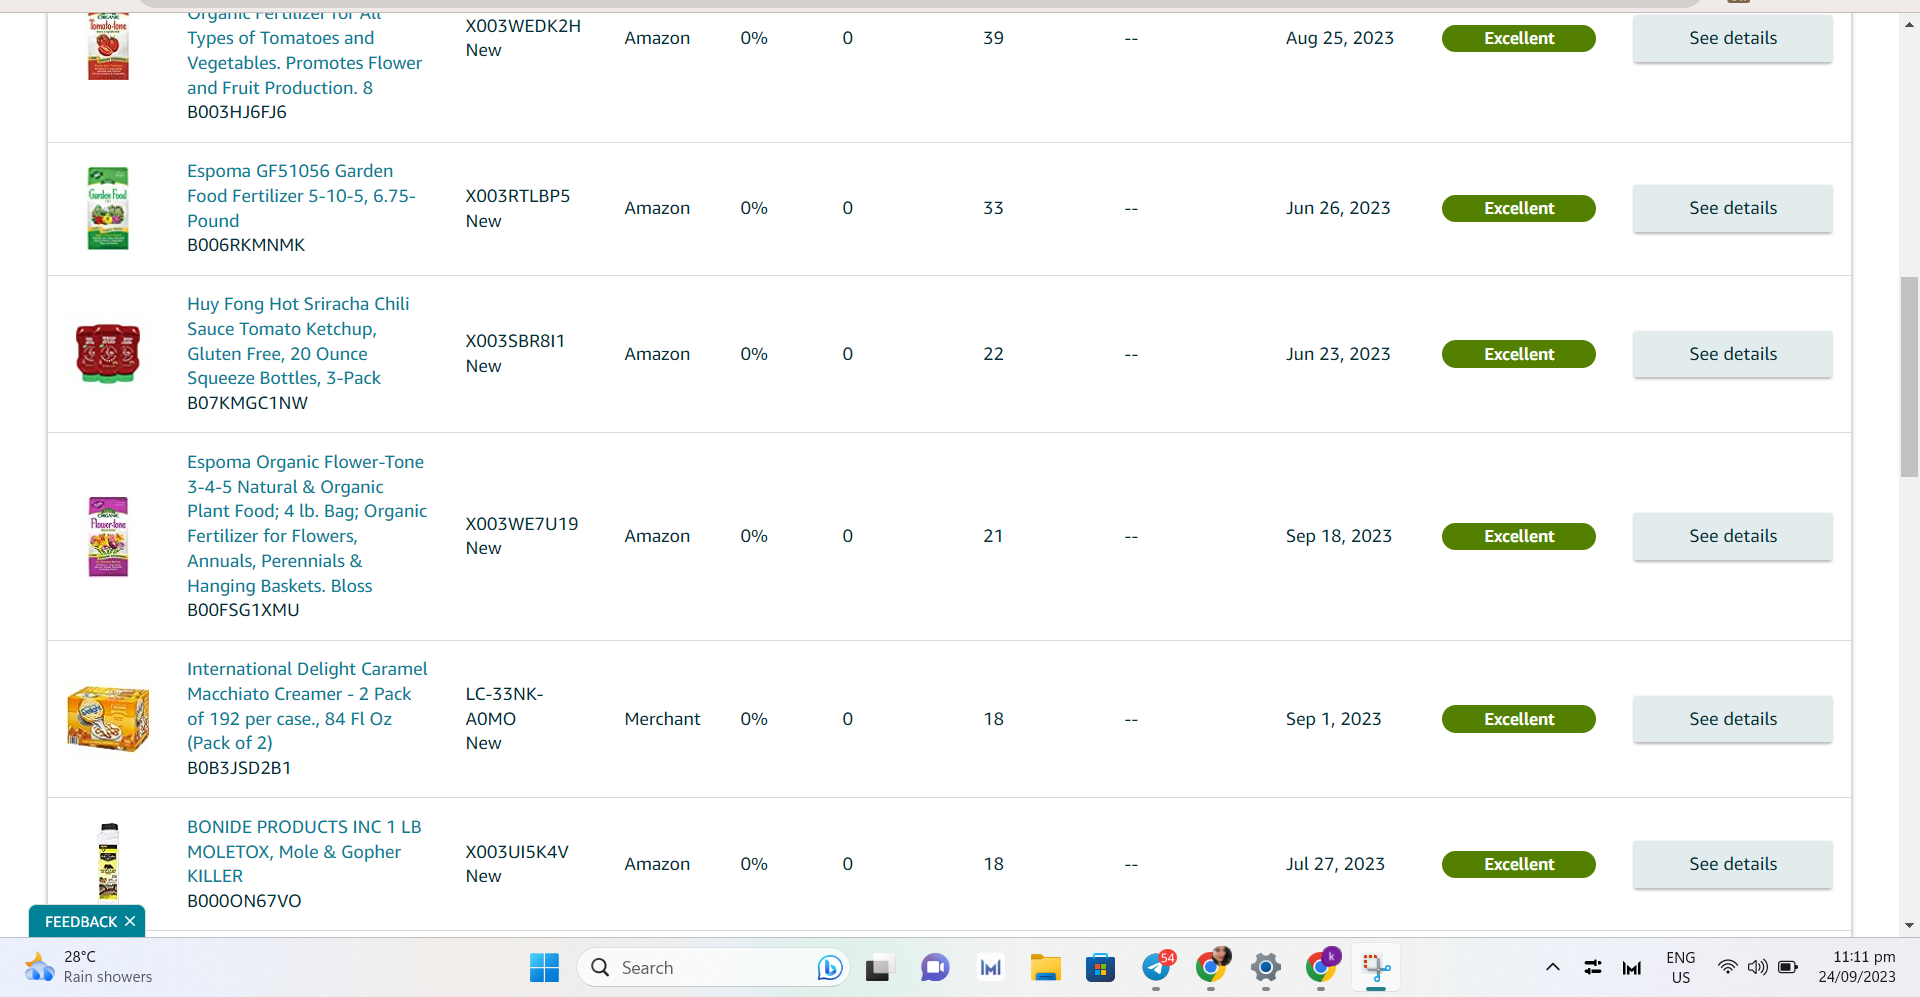See details for International Delight Creamer row
Image resolution: width=1920 pixels, height=997 pixels.
[1733, 719]
